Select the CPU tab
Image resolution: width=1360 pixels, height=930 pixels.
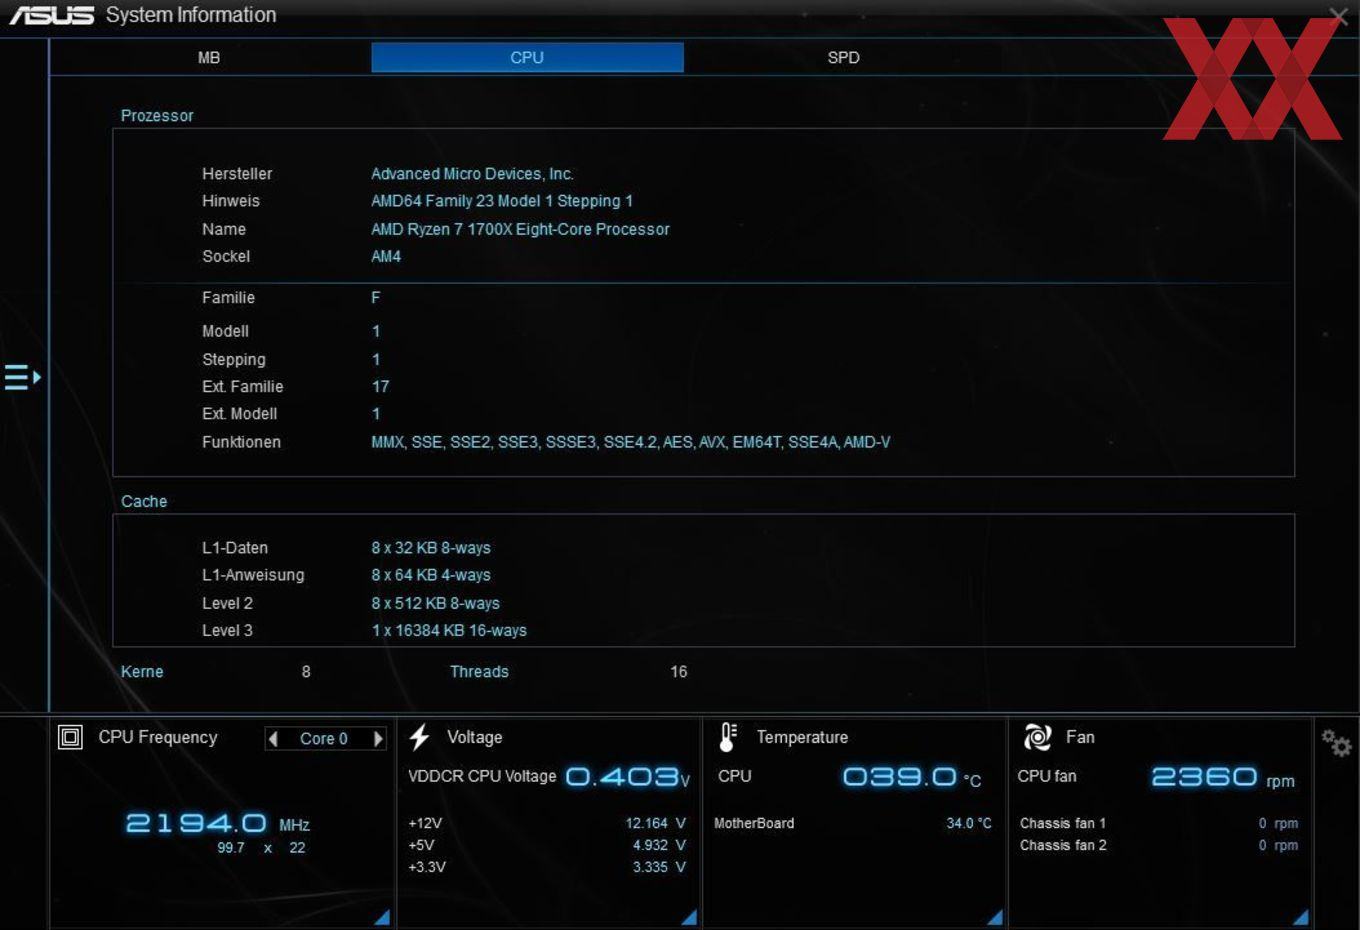pyautogui.click(x=527, y=58)
